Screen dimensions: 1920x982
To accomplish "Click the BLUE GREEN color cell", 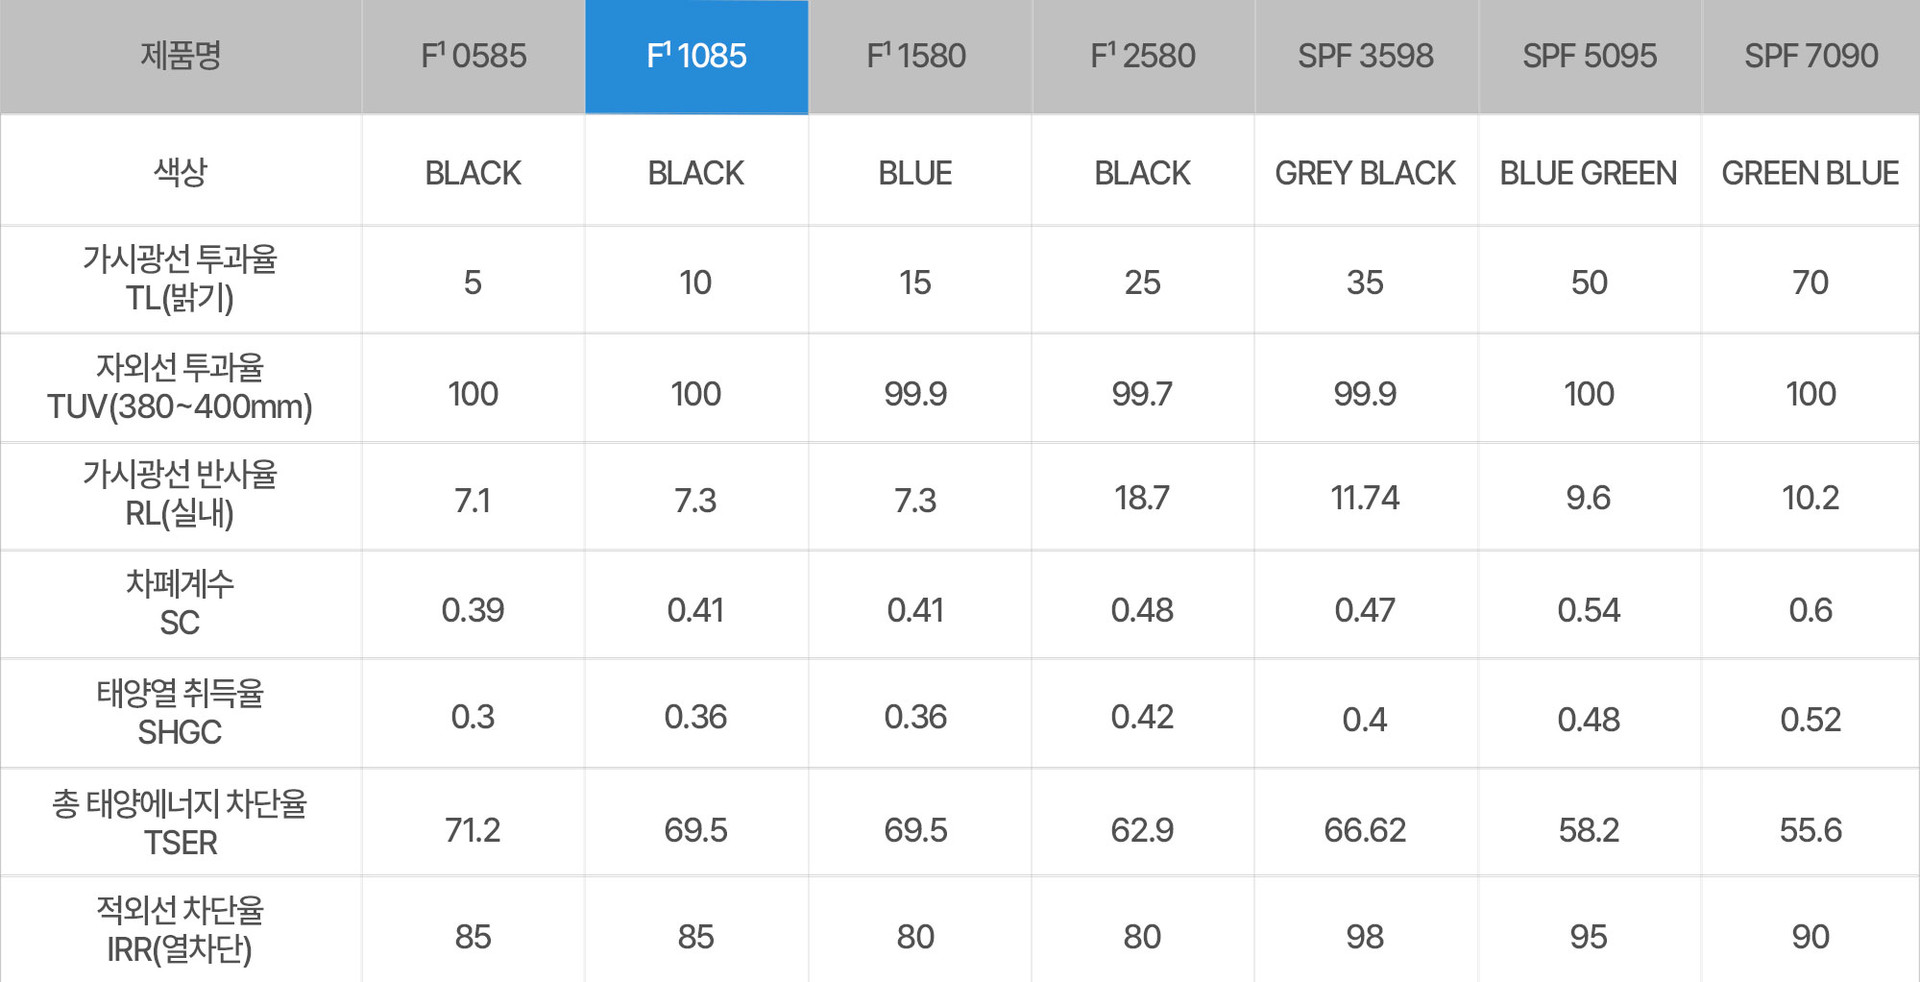I will 1588,173.
